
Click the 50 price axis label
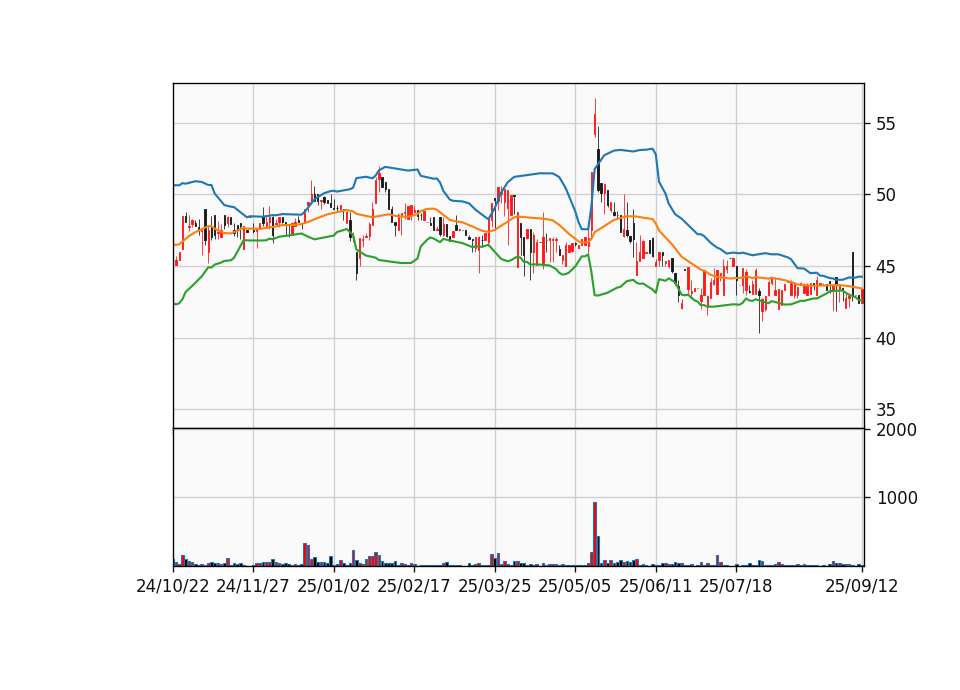click(886, 195)
